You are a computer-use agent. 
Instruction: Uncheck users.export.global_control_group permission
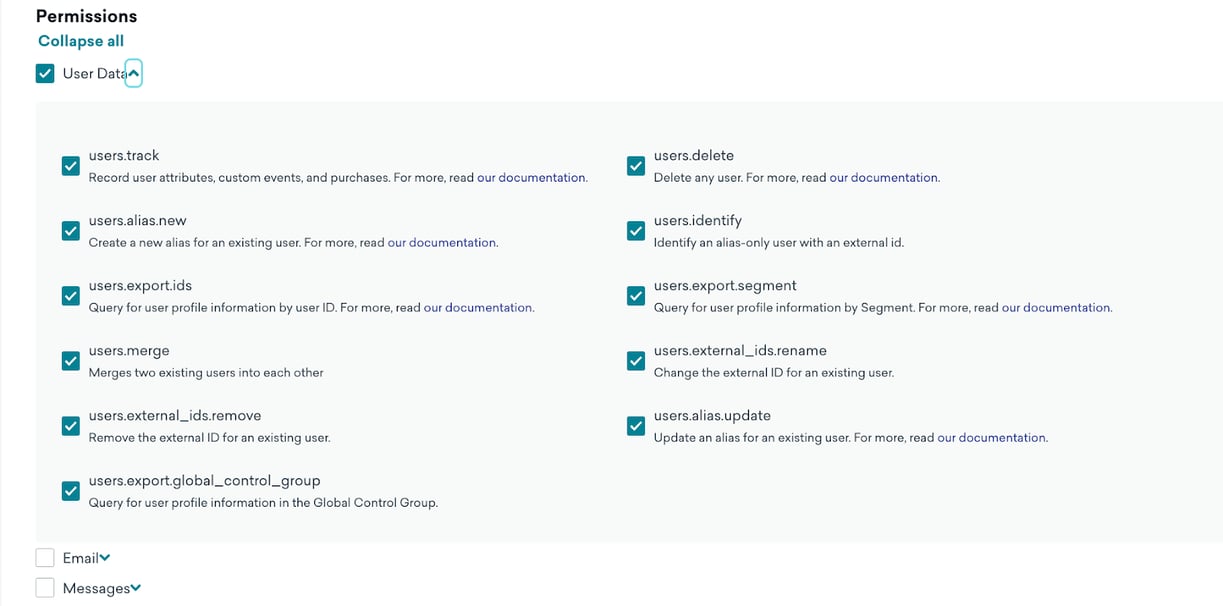(71, 491)
